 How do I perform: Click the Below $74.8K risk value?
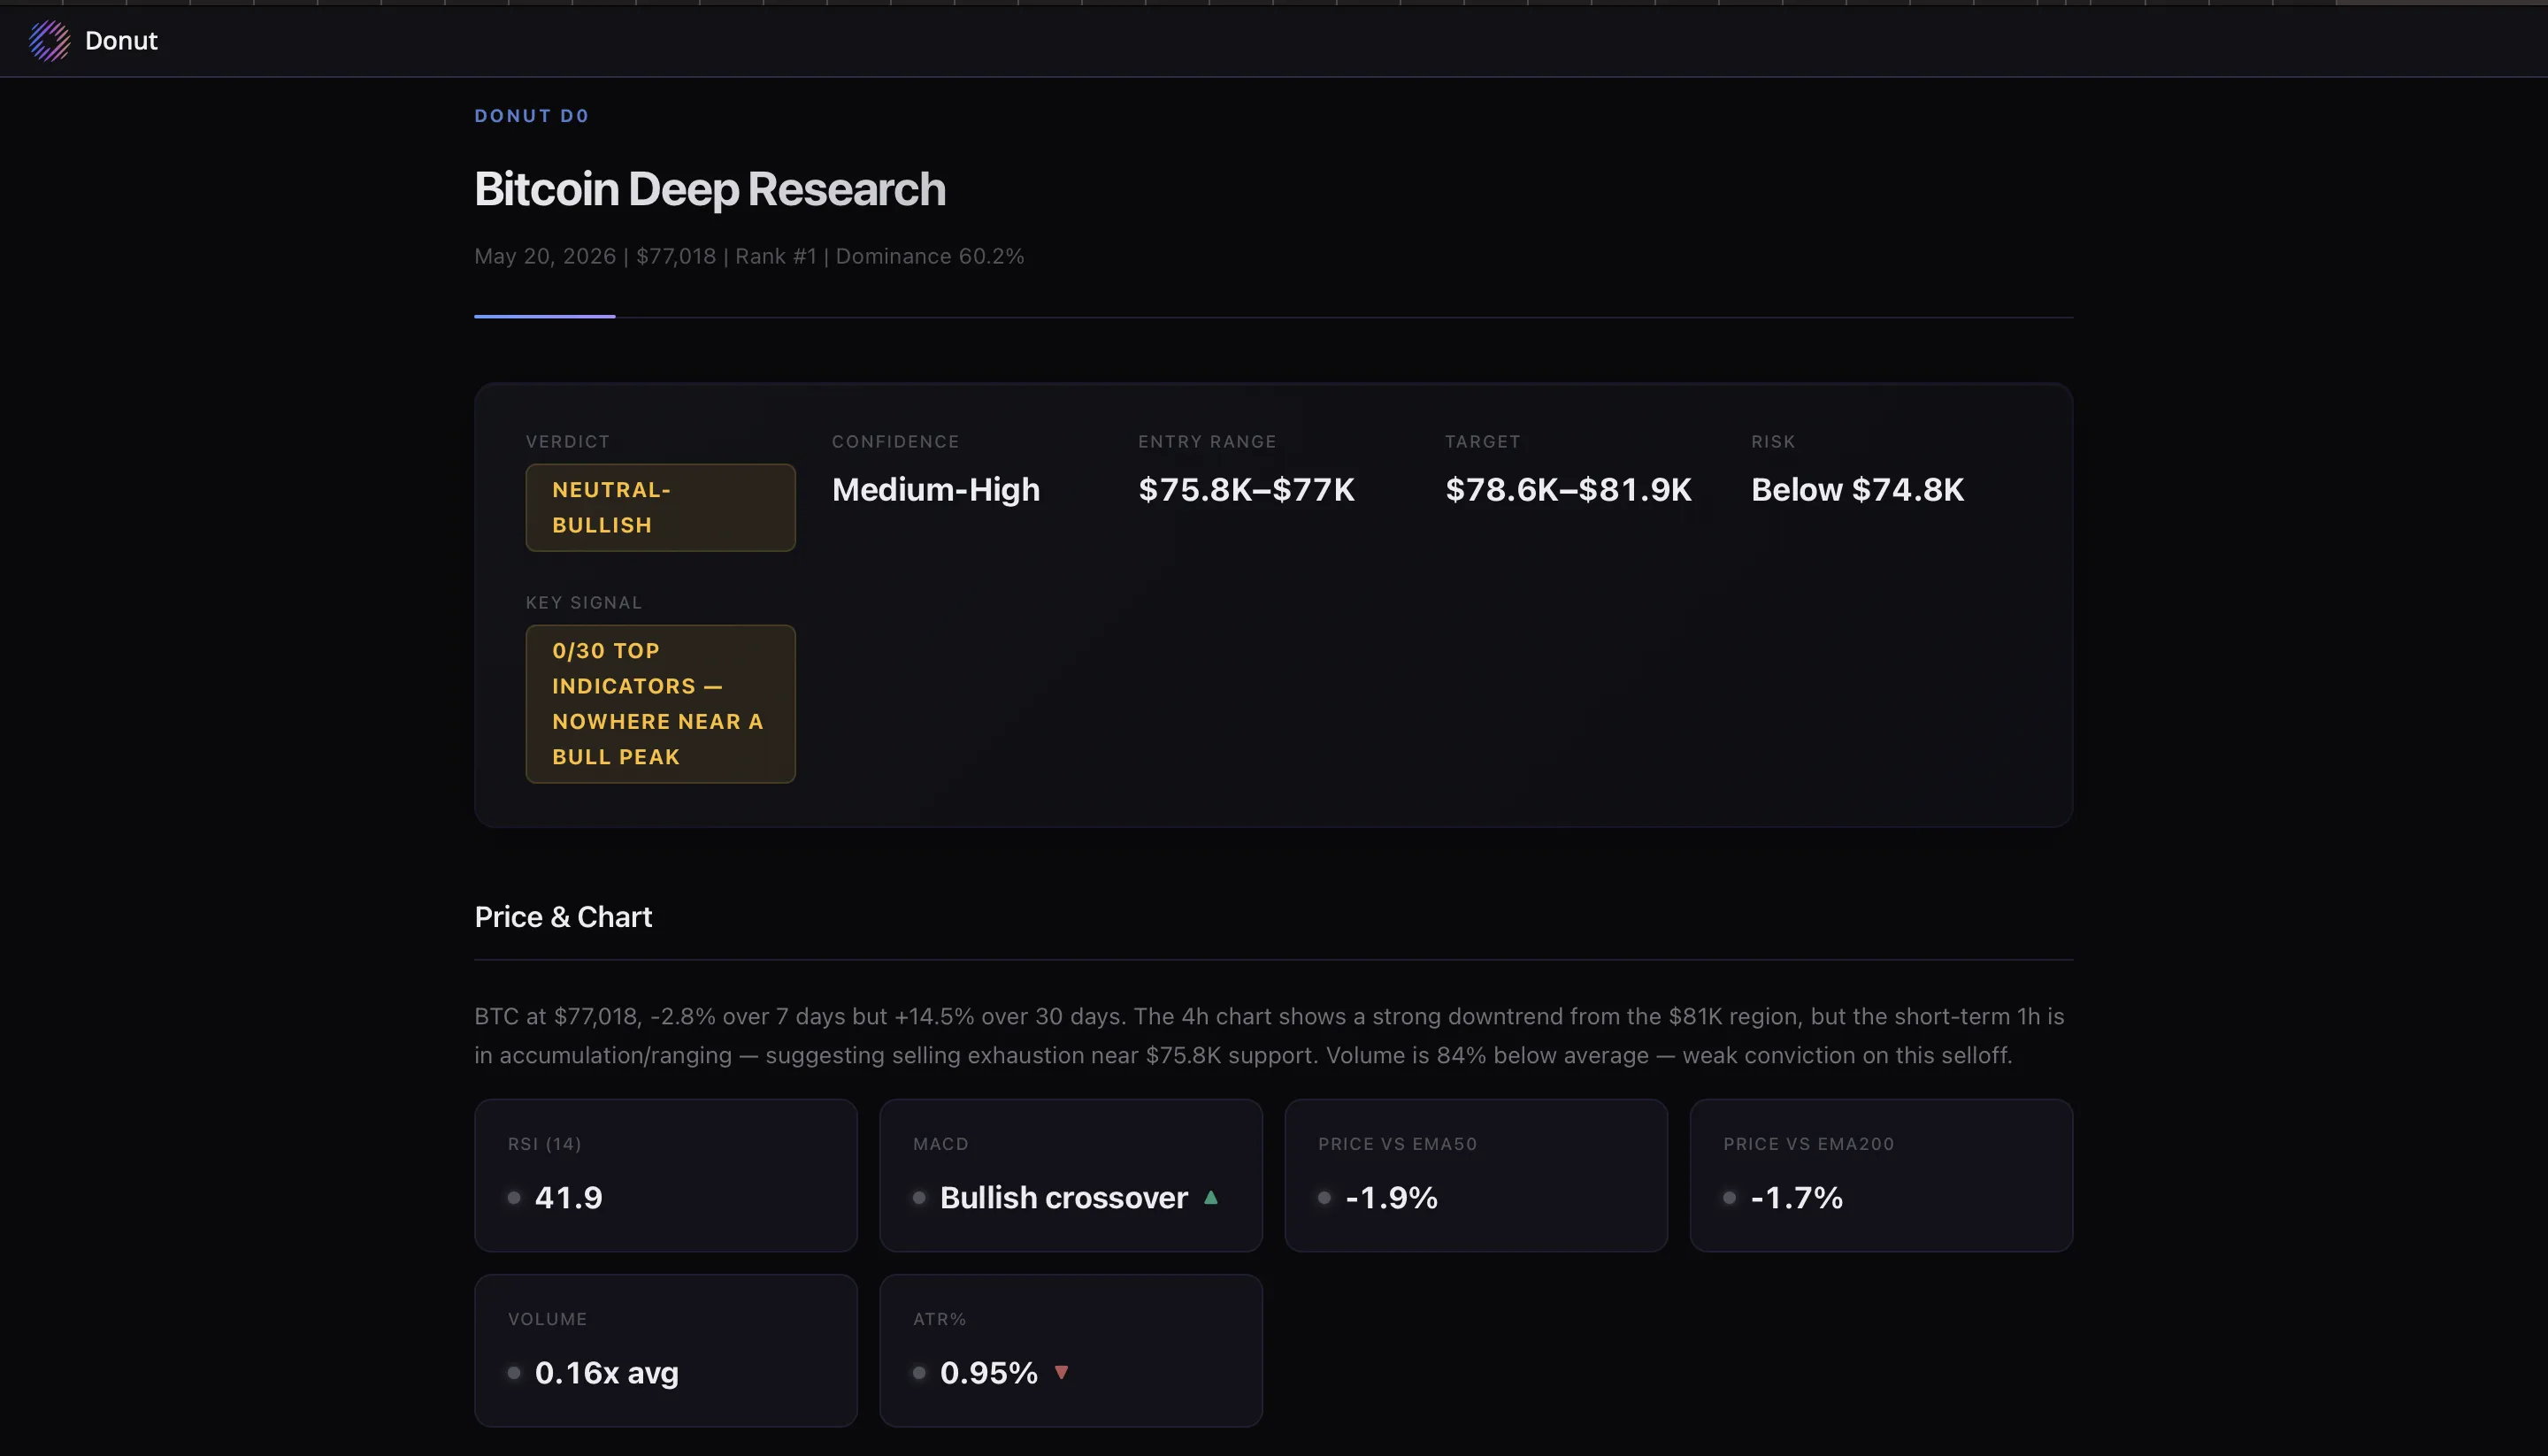1857,490
